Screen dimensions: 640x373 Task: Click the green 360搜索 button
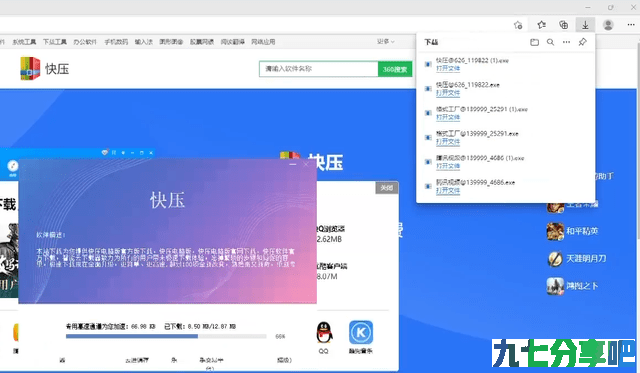[395, 69]
